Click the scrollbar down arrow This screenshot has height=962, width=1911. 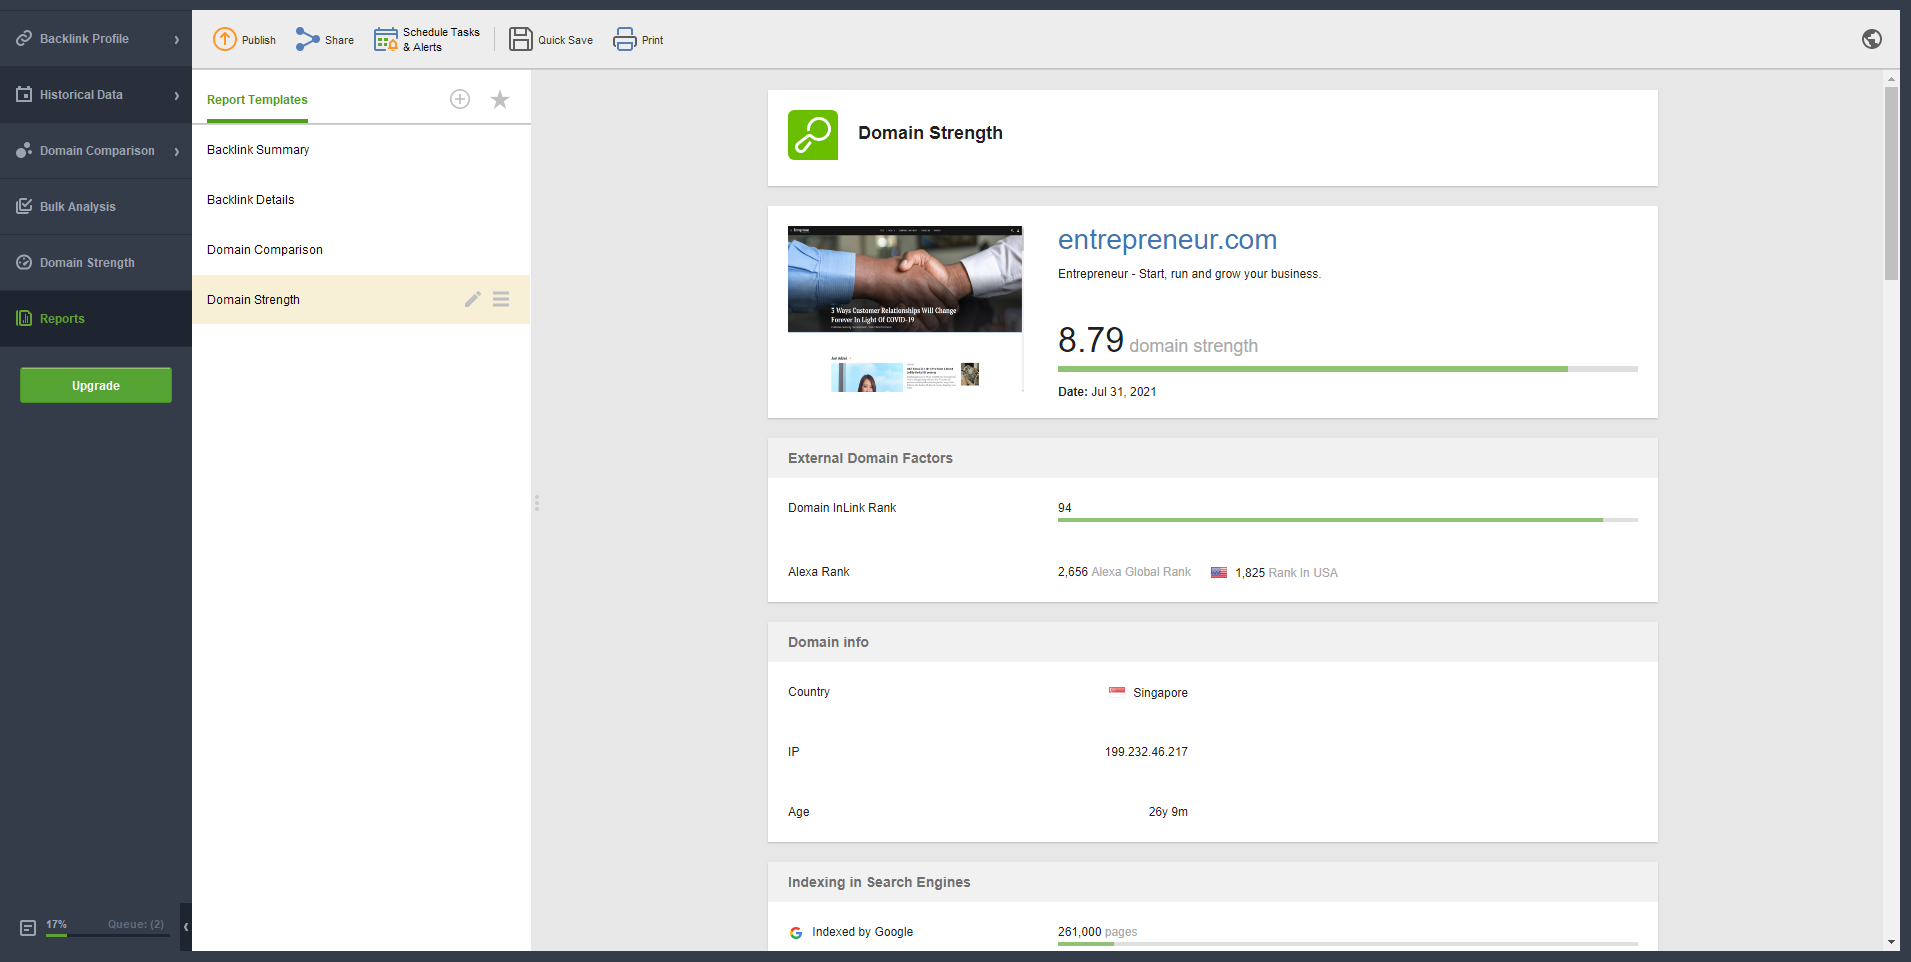click(x=1891, y=942)
